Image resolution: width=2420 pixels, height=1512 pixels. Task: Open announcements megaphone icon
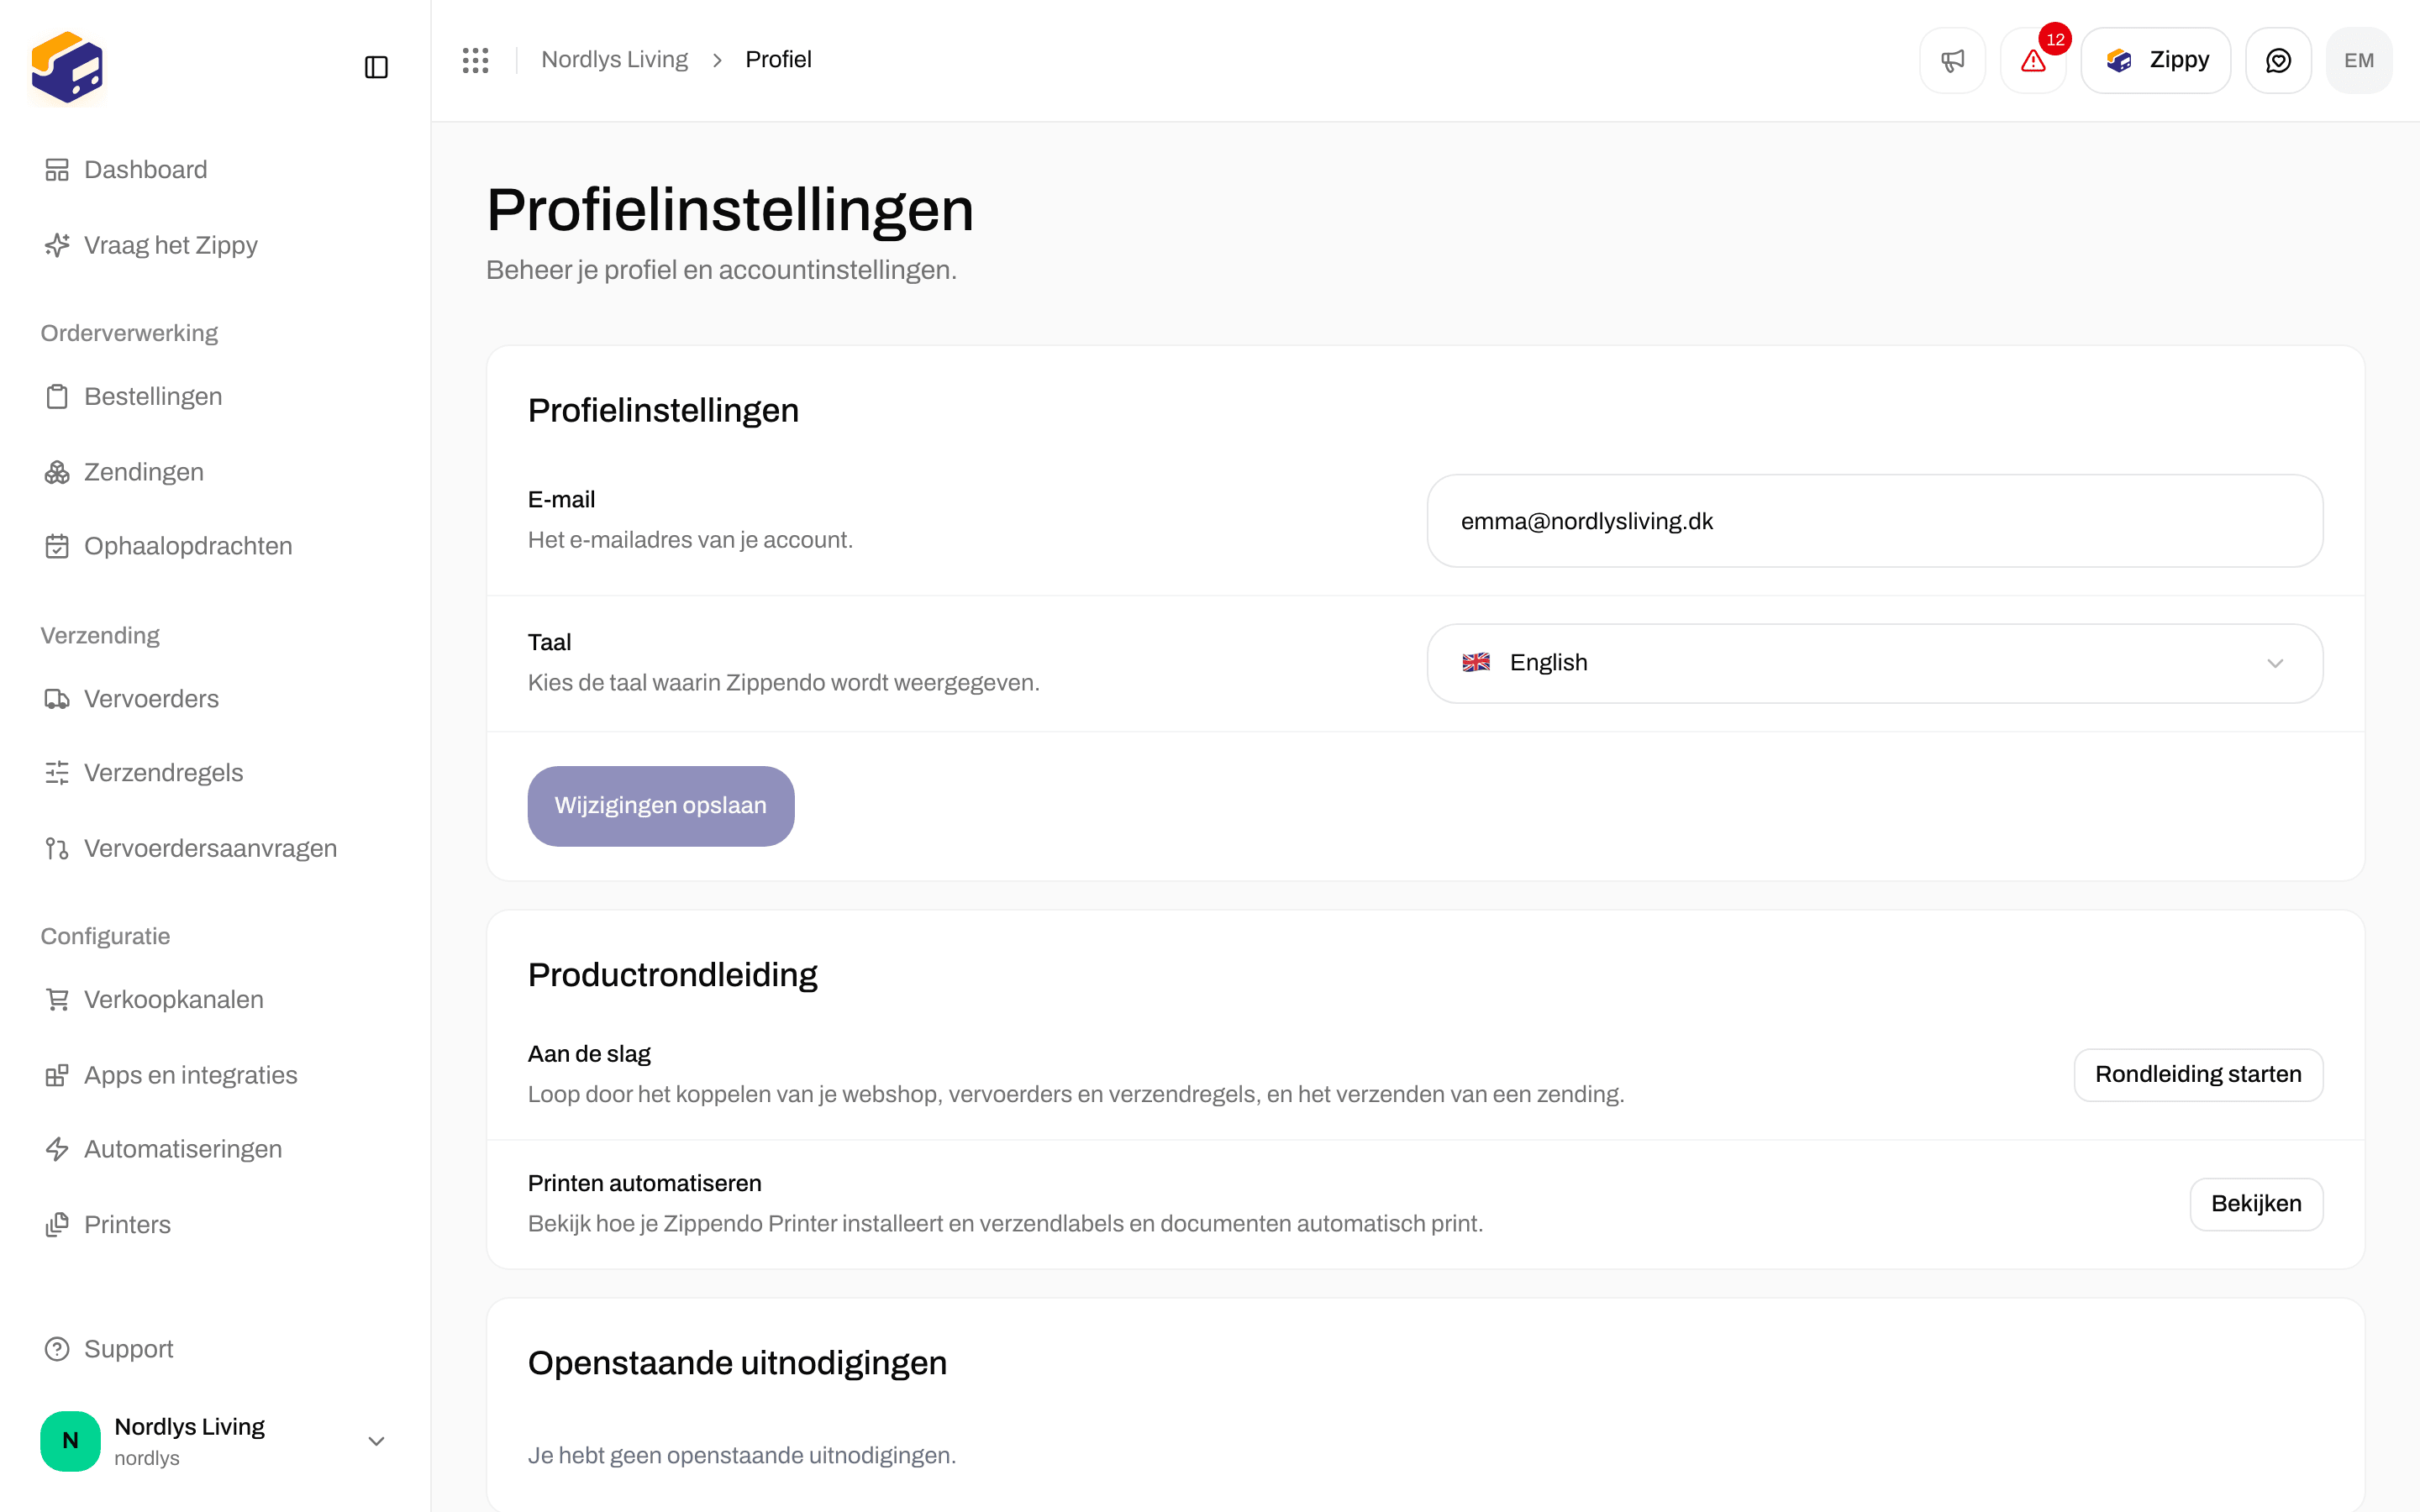pyautogui.click(x=1952, y=60)
